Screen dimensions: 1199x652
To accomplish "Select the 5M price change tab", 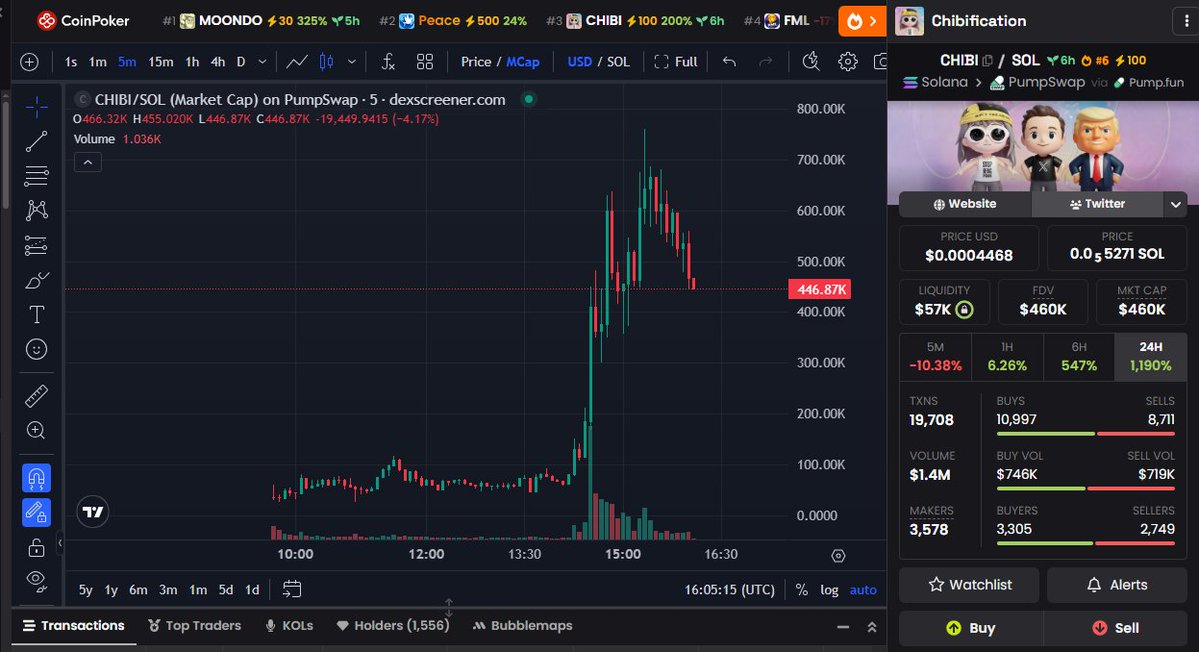I will (x=935, y=356).
